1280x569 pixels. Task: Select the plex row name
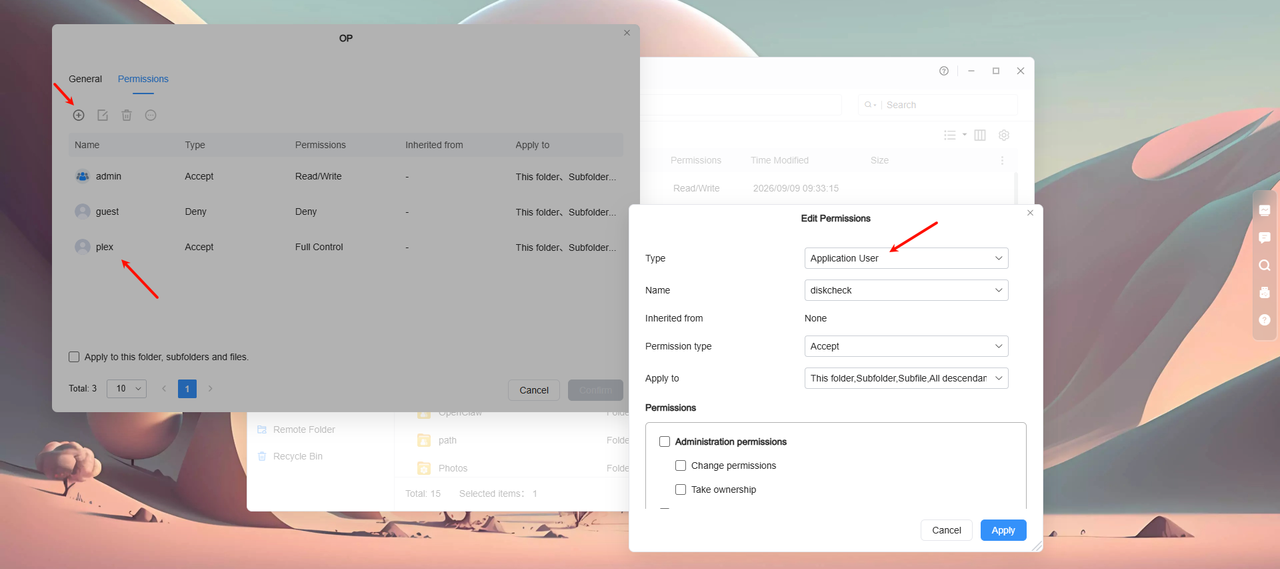[105, 247]
